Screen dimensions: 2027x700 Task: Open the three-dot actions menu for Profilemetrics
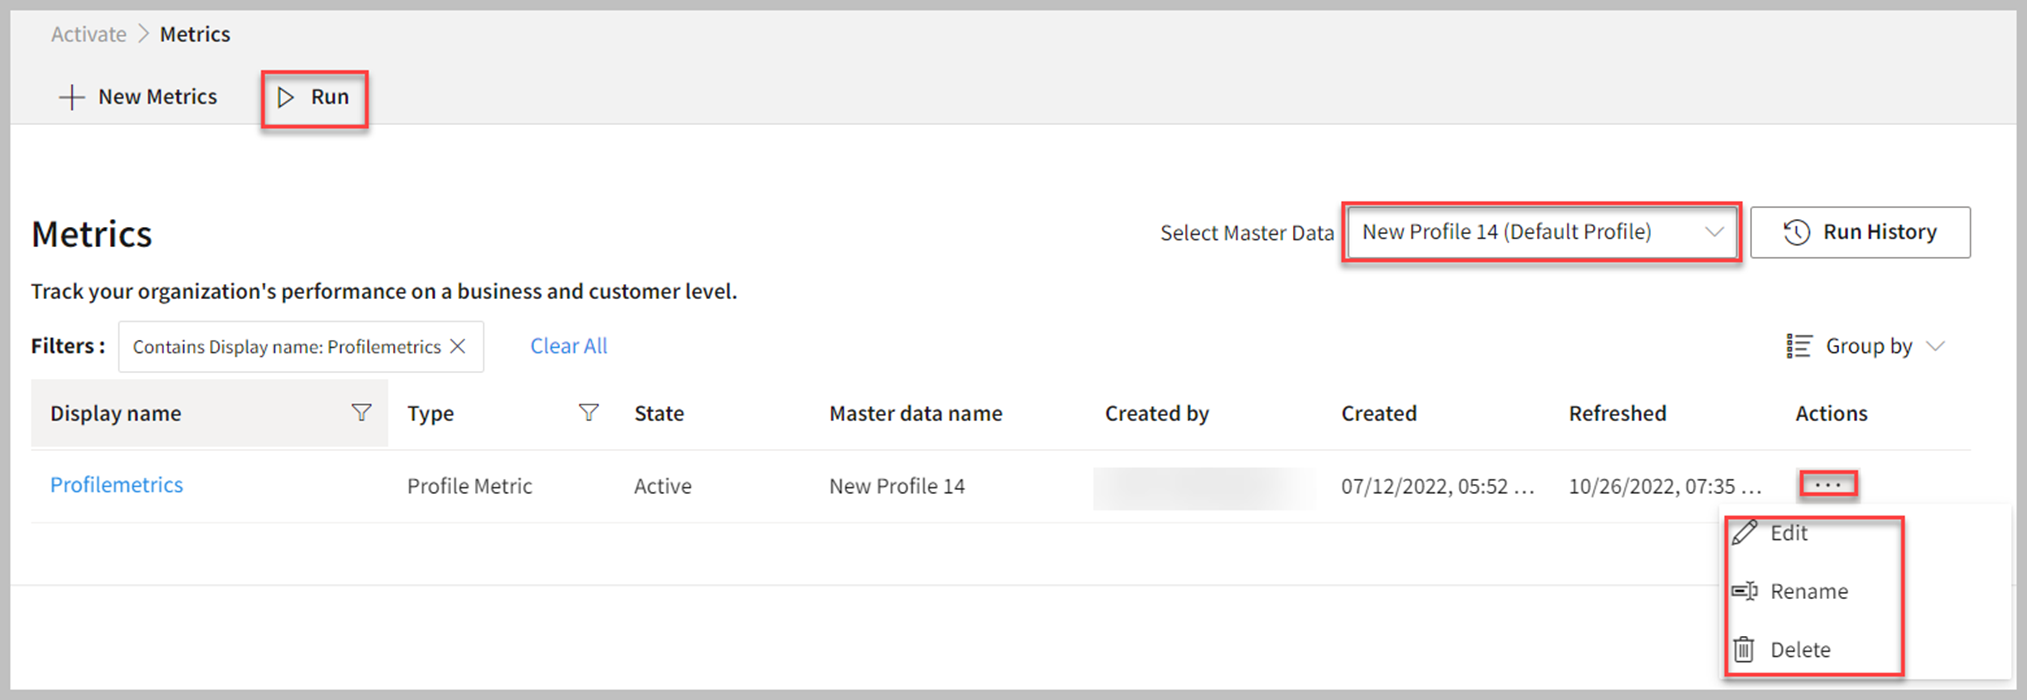[1827, 485]
